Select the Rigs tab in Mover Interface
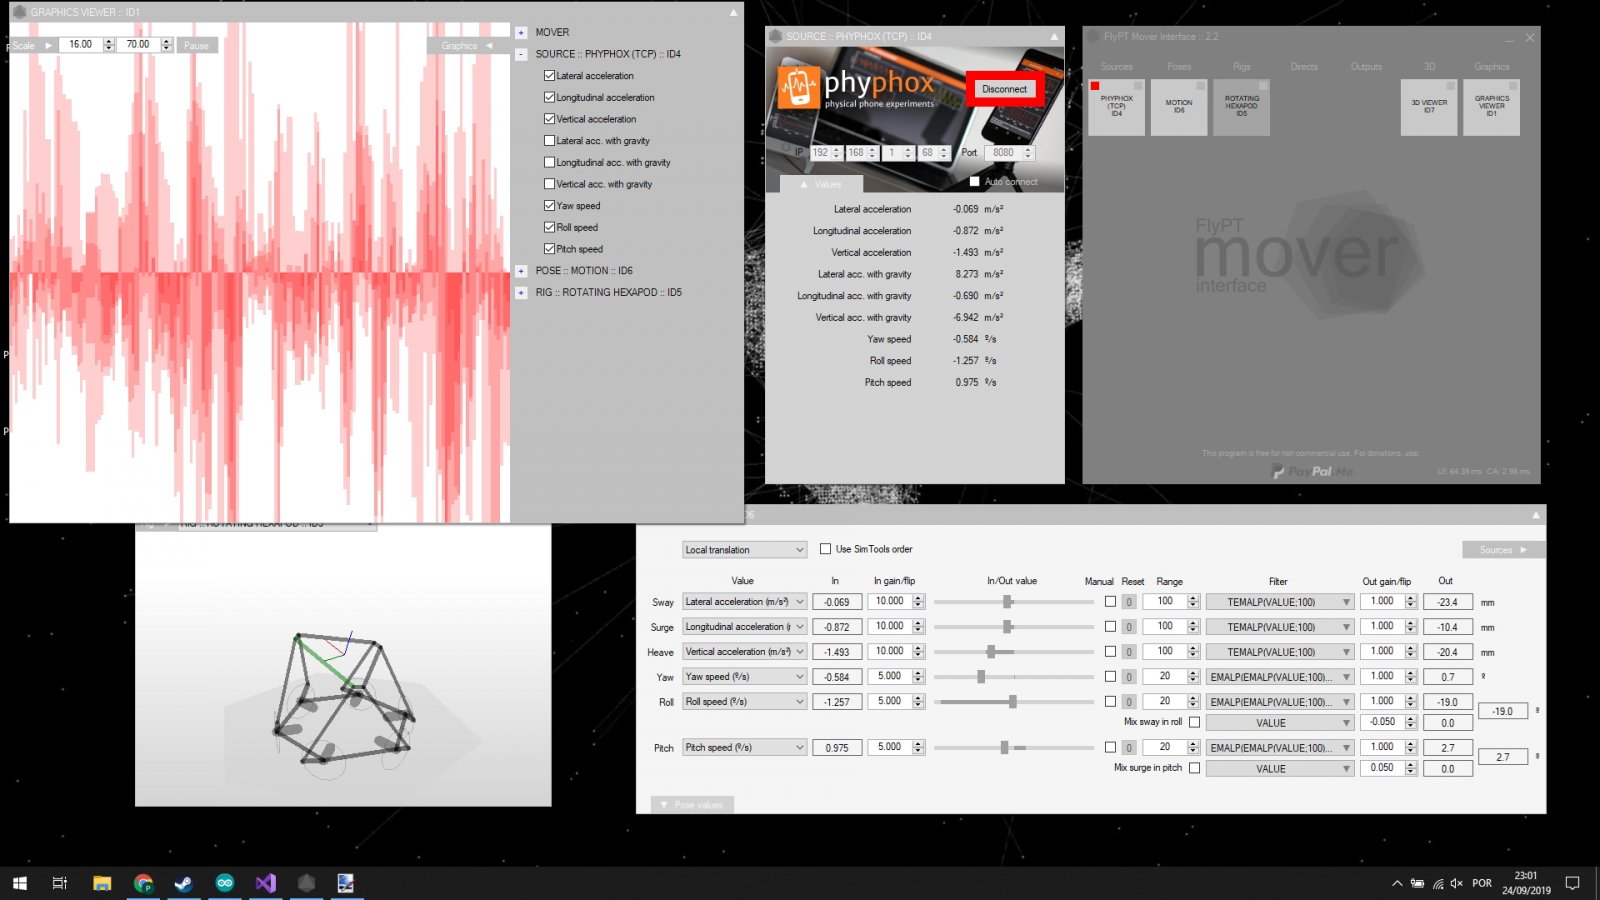The image size is (1600, 900). [x=1242, y=67]
